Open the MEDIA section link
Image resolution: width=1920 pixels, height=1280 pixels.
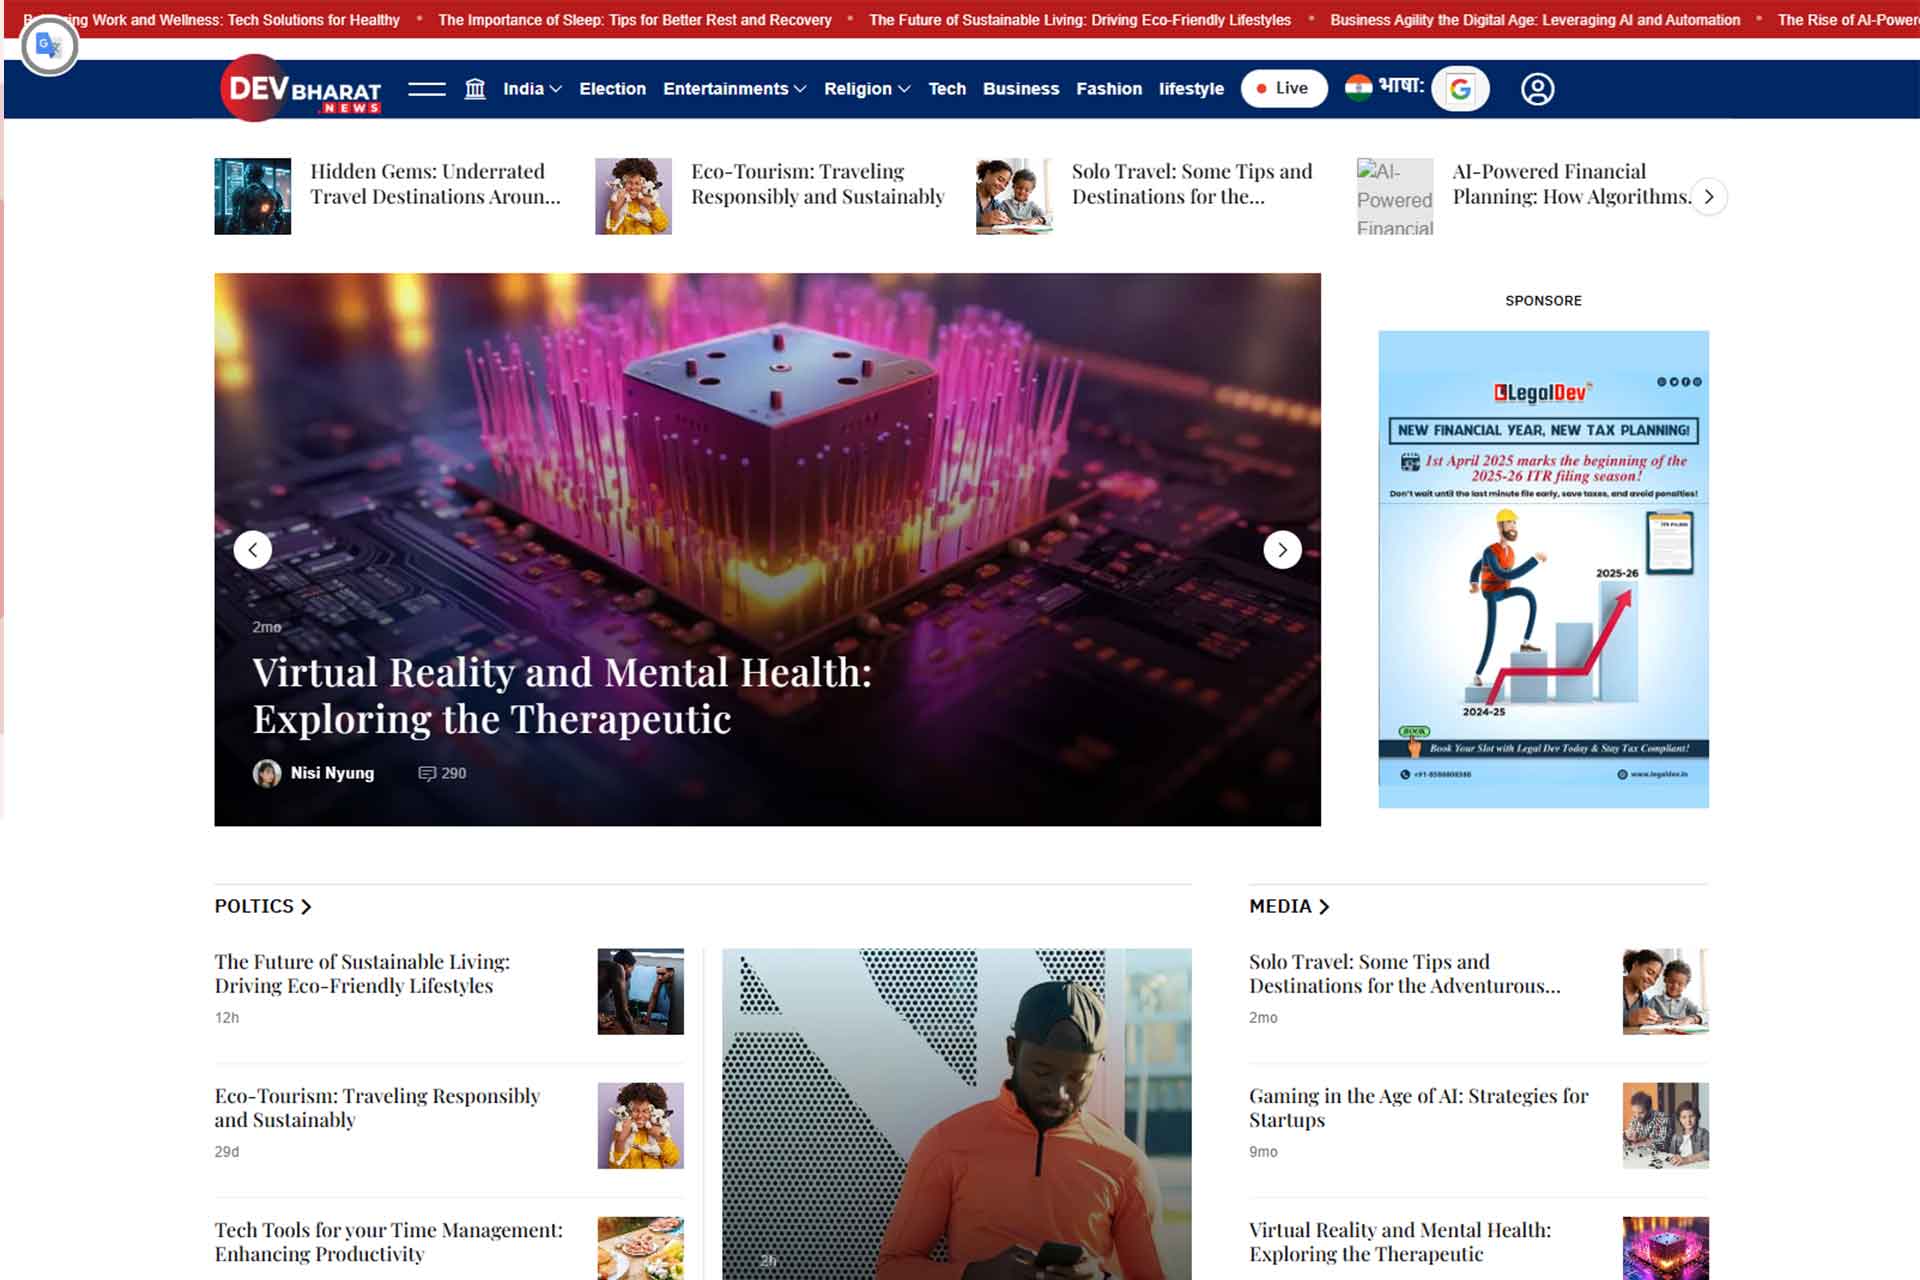click(1288, 906)
